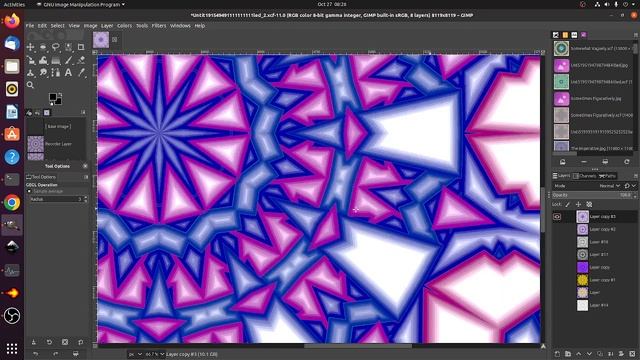
Task: Open the Filters menu
Action: pyautogui.click(x=159, y=25)
